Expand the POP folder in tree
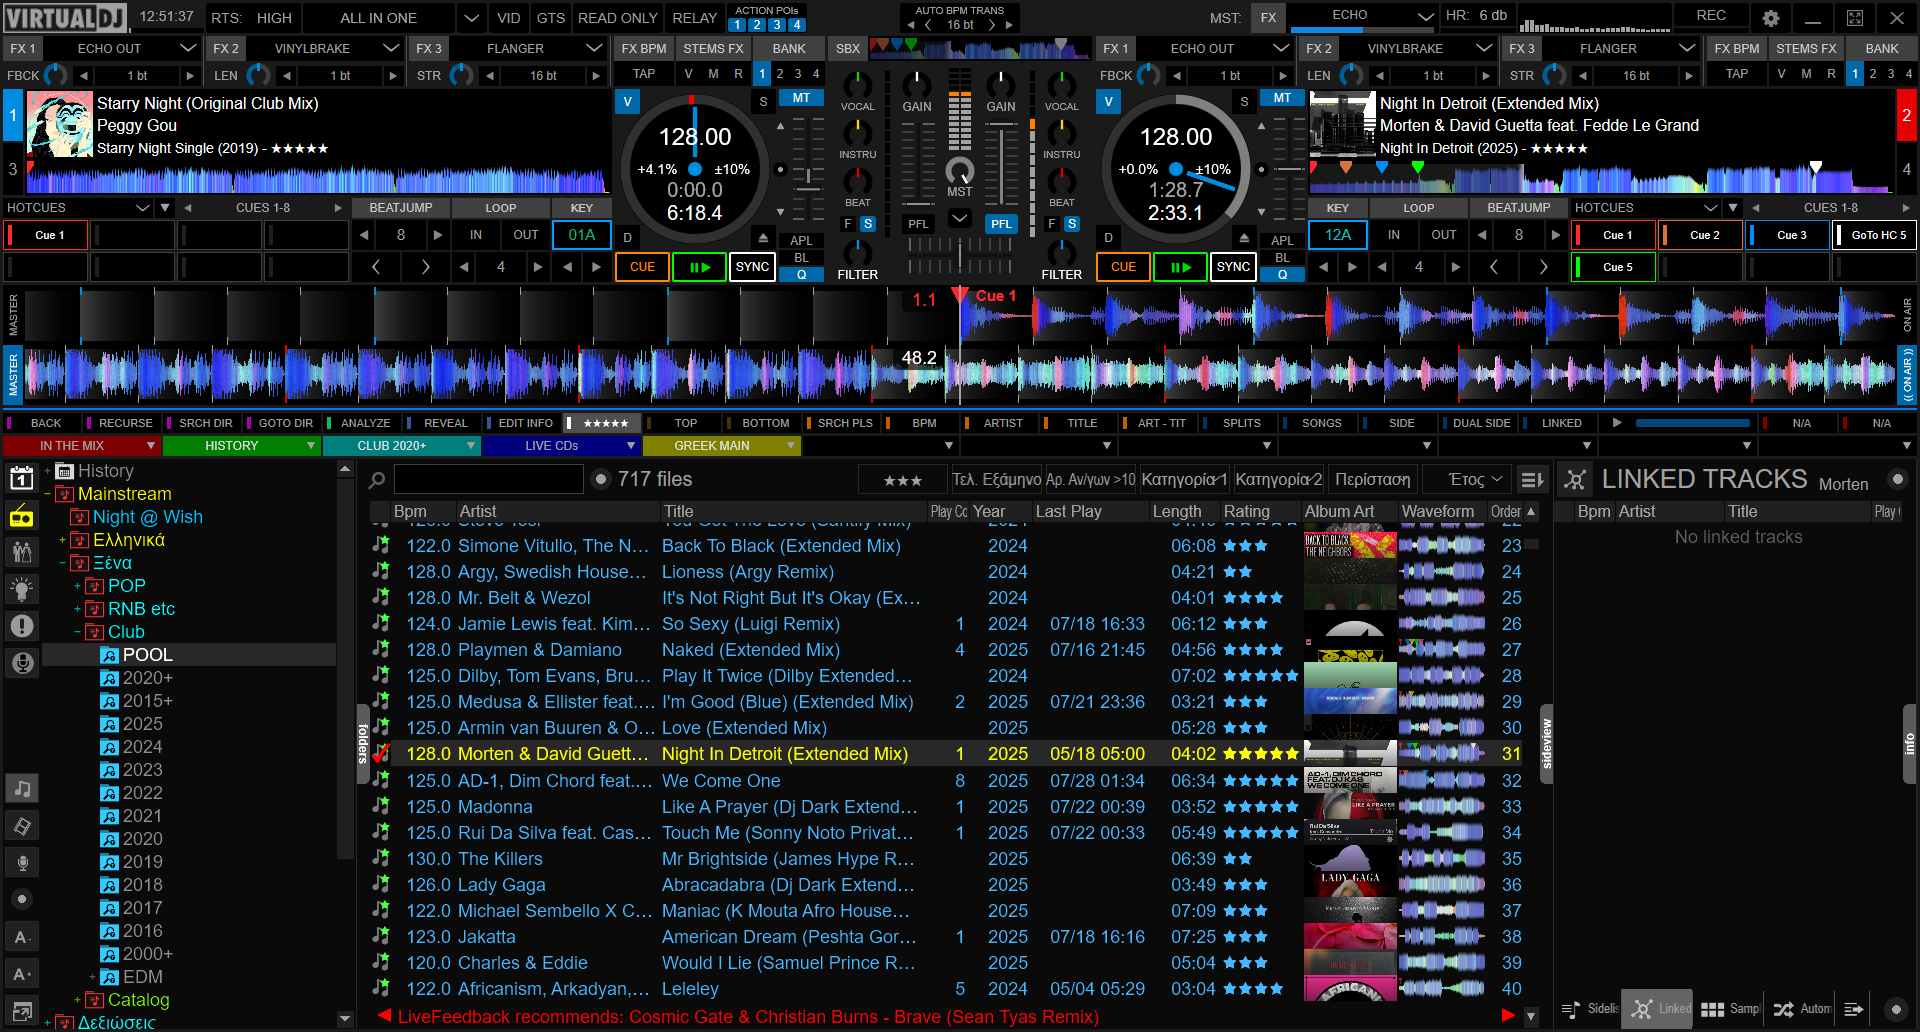Screen dimensions: 1920x1032 pyautogui.click(x=78, y=586)
